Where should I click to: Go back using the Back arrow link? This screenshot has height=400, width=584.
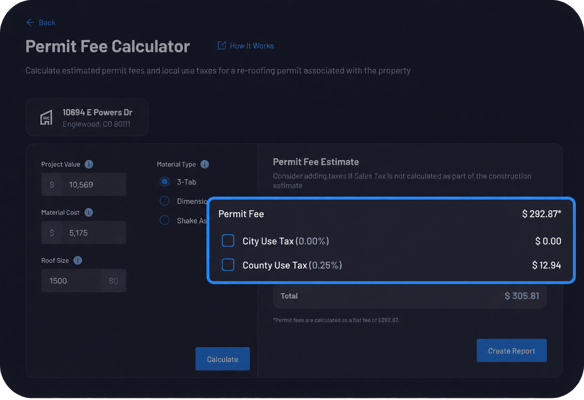click(41, 23)
